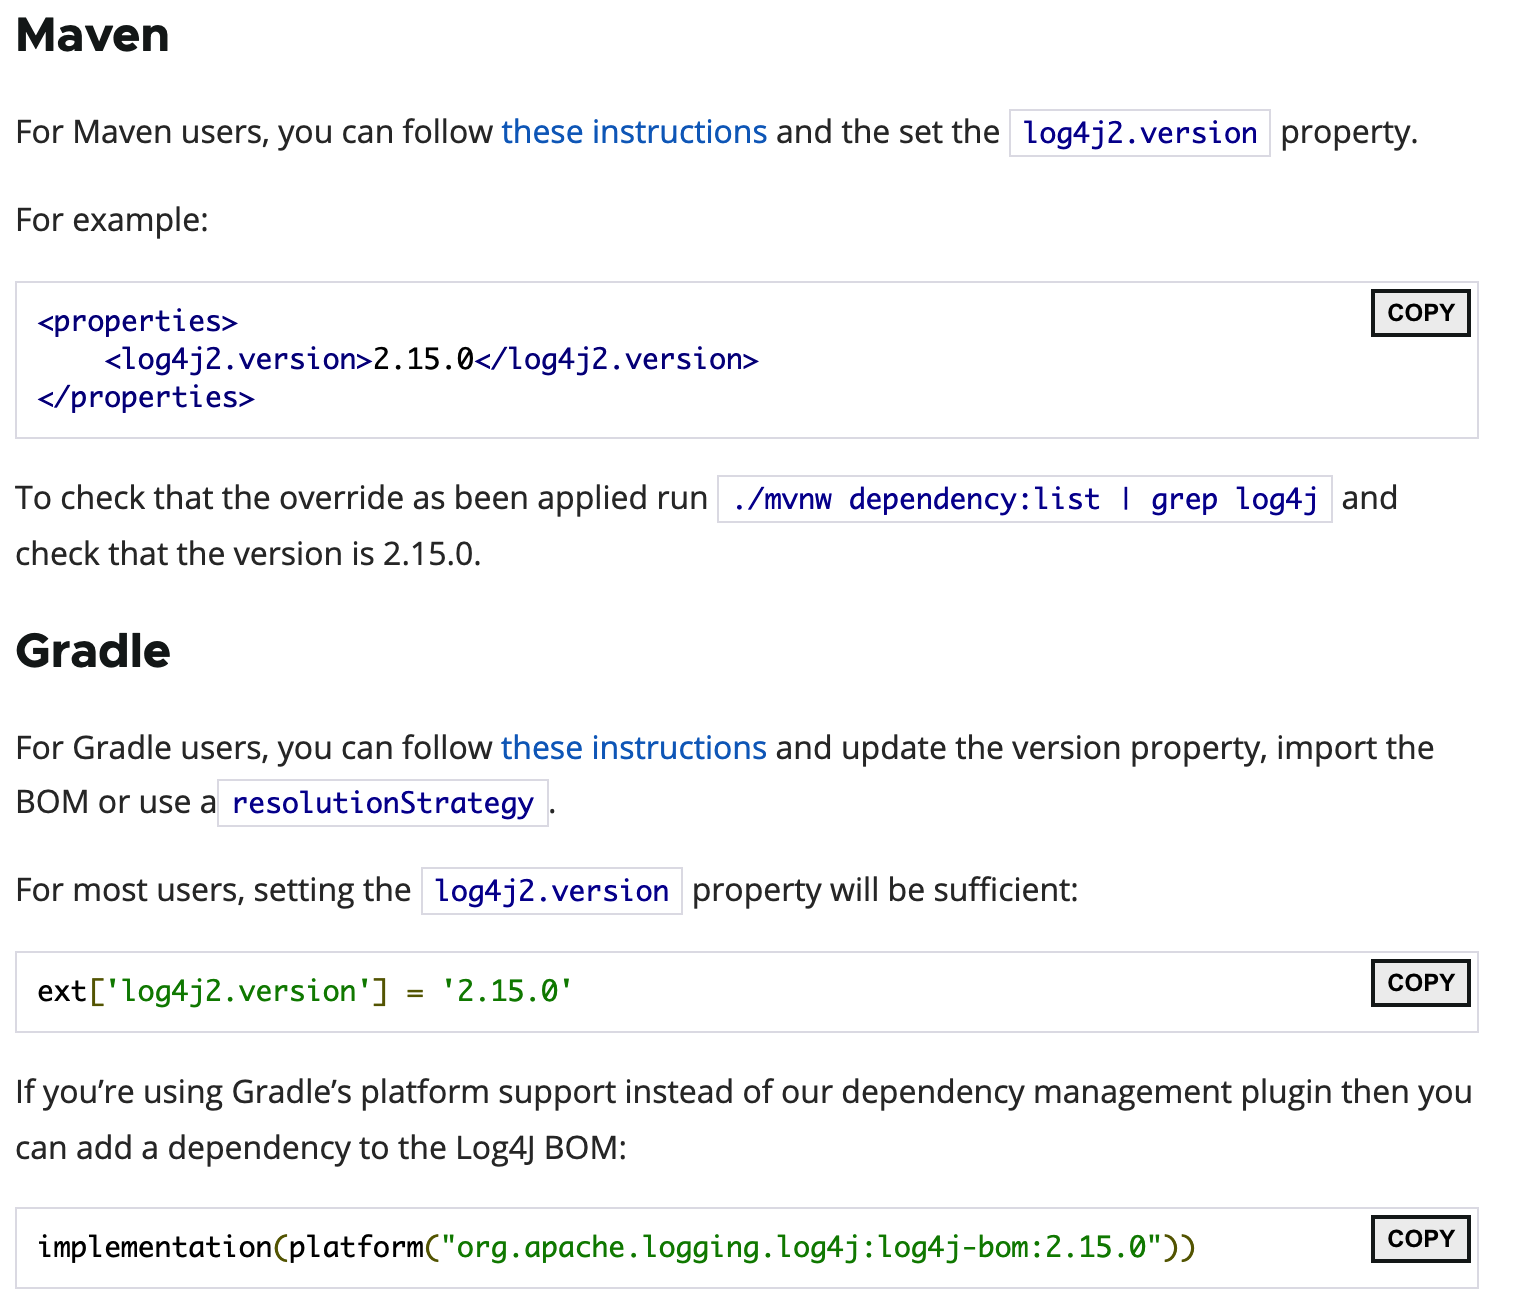Click 'property will be sufficient:' text
This screenshot has width=1518, height=1300.
(885, 890)
